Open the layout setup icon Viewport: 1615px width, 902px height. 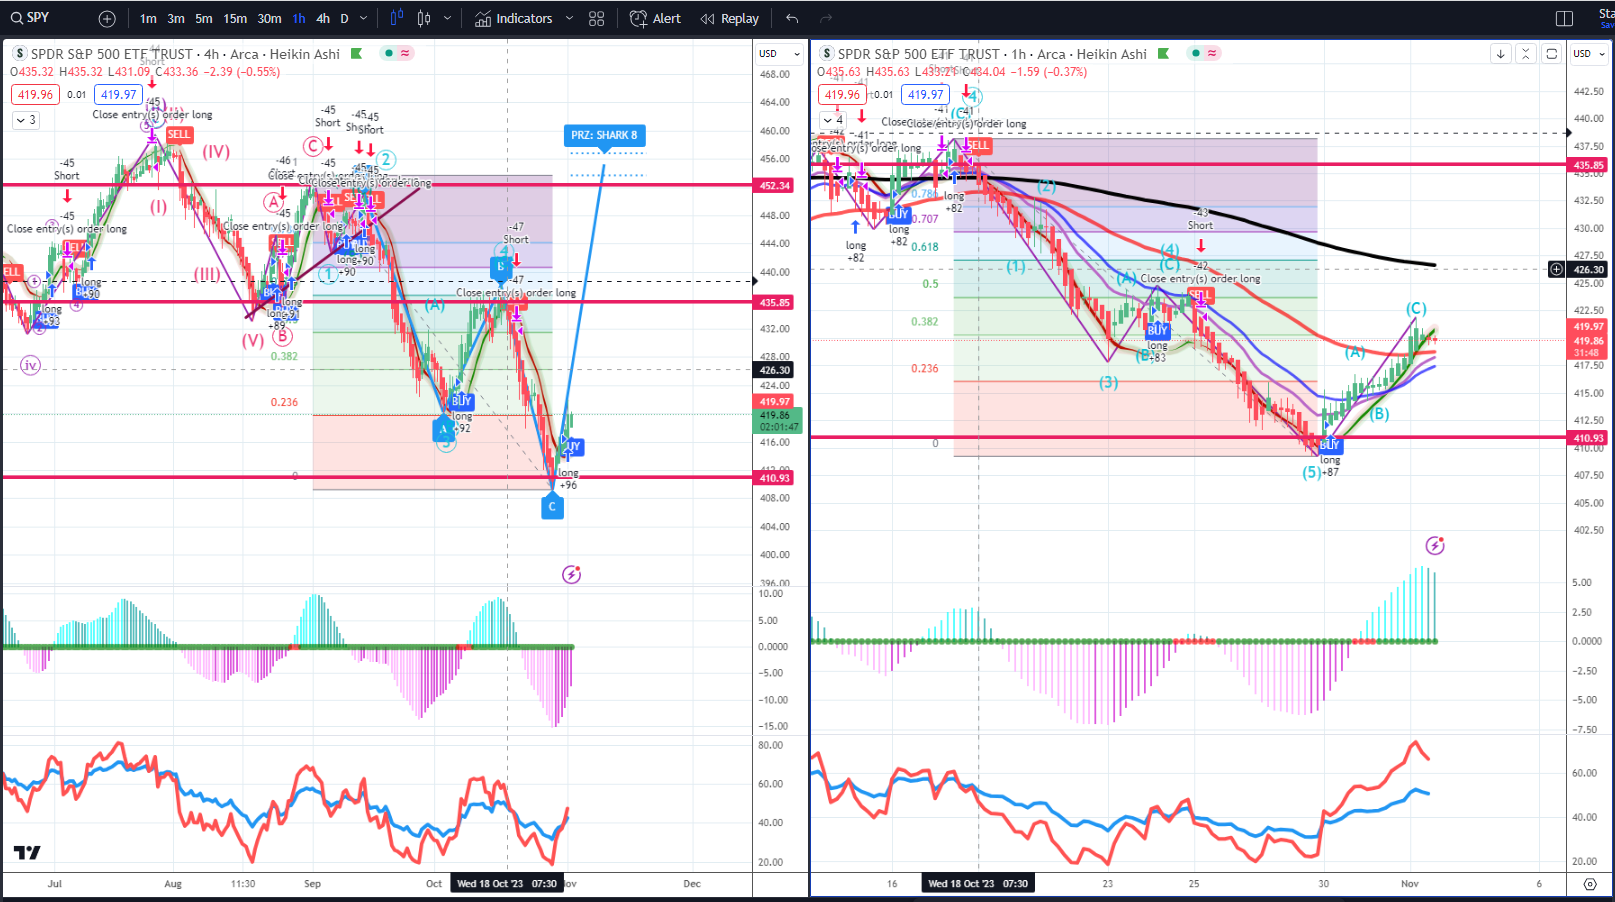pyautogui.click(x=1565, y=19)
